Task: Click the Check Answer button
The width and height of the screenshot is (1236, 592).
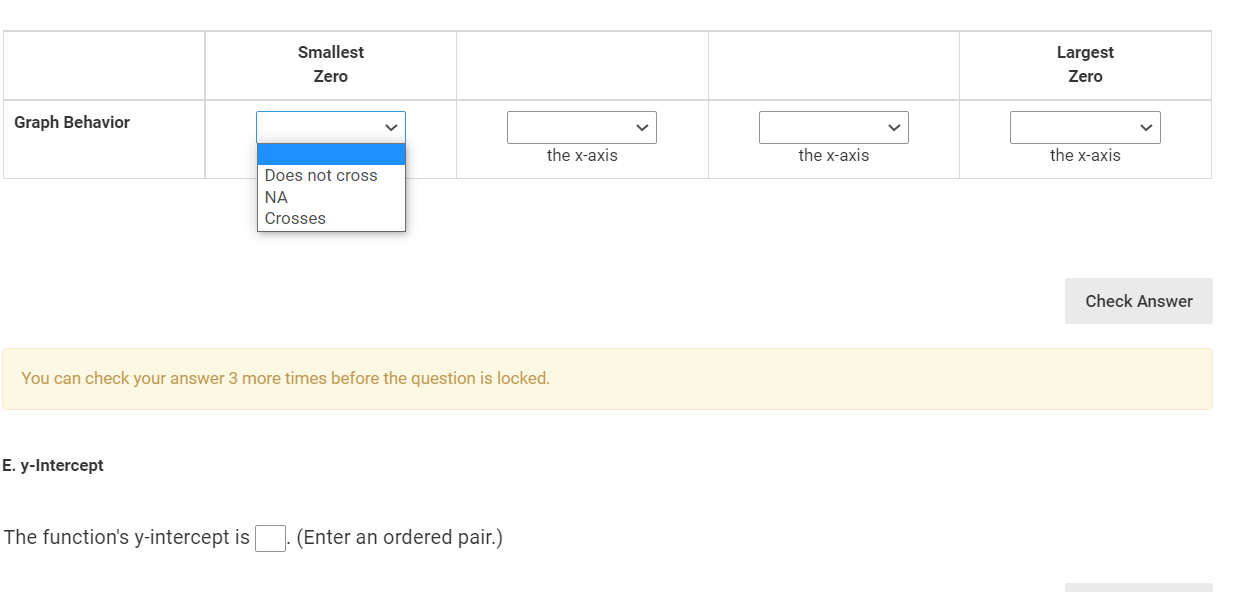Action: click(x=1138, y=300)
